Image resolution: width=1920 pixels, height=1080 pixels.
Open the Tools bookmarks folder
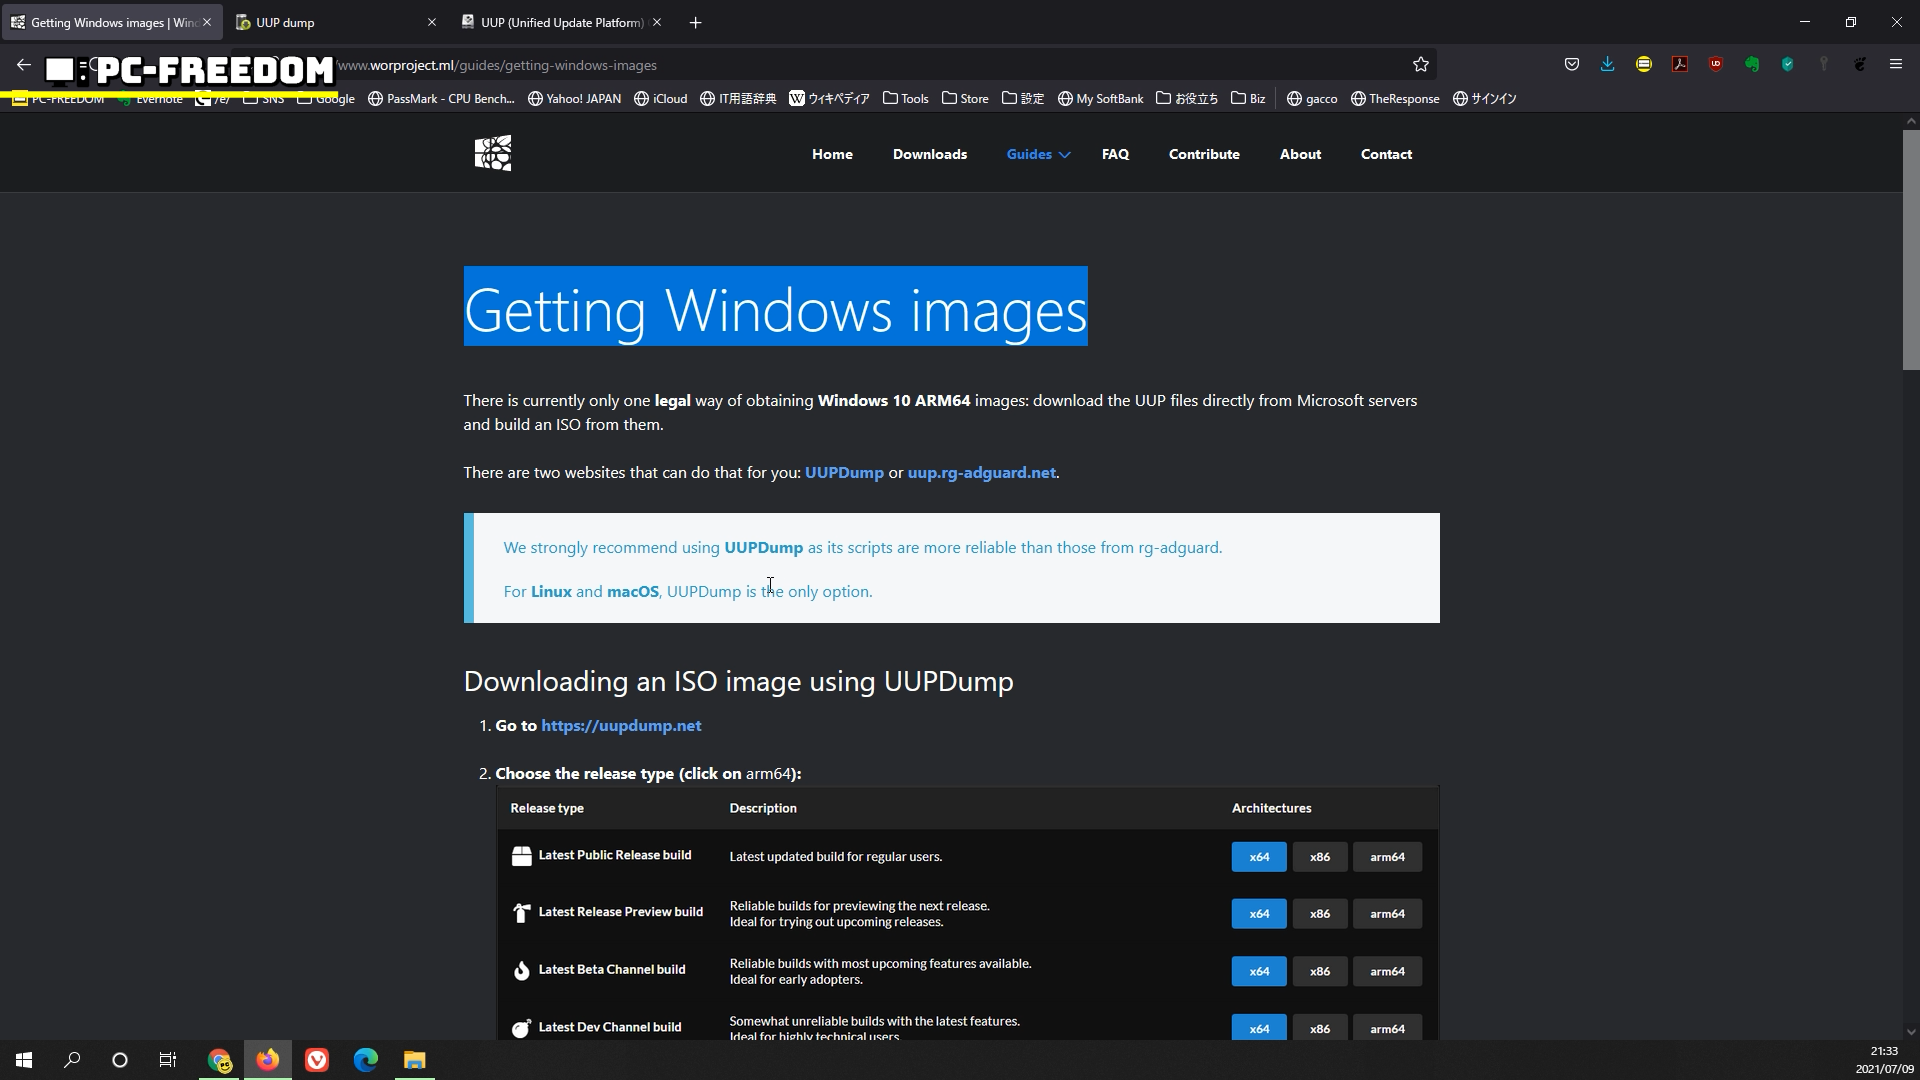click(906, 98)
